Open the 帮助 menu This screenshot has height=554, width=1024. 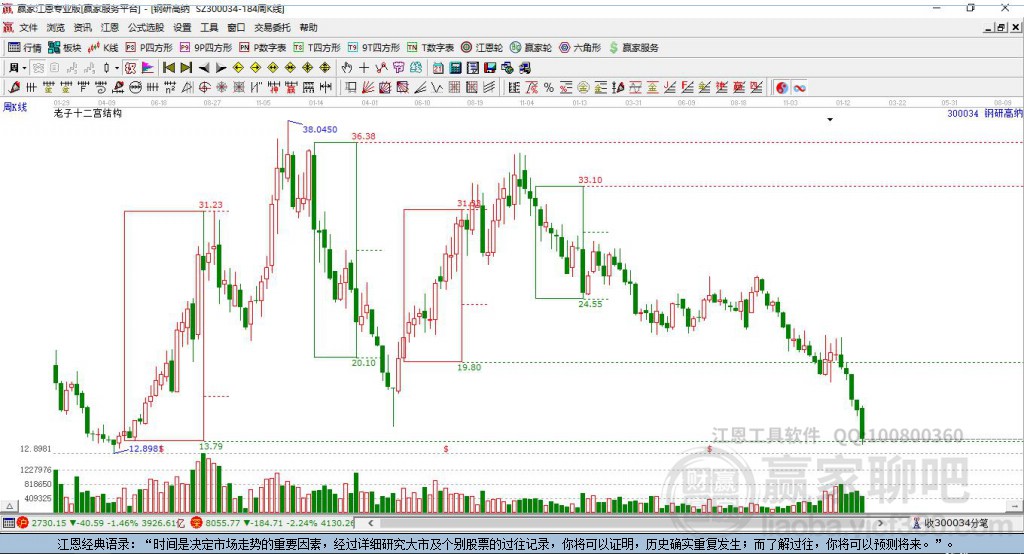point(308,27)
